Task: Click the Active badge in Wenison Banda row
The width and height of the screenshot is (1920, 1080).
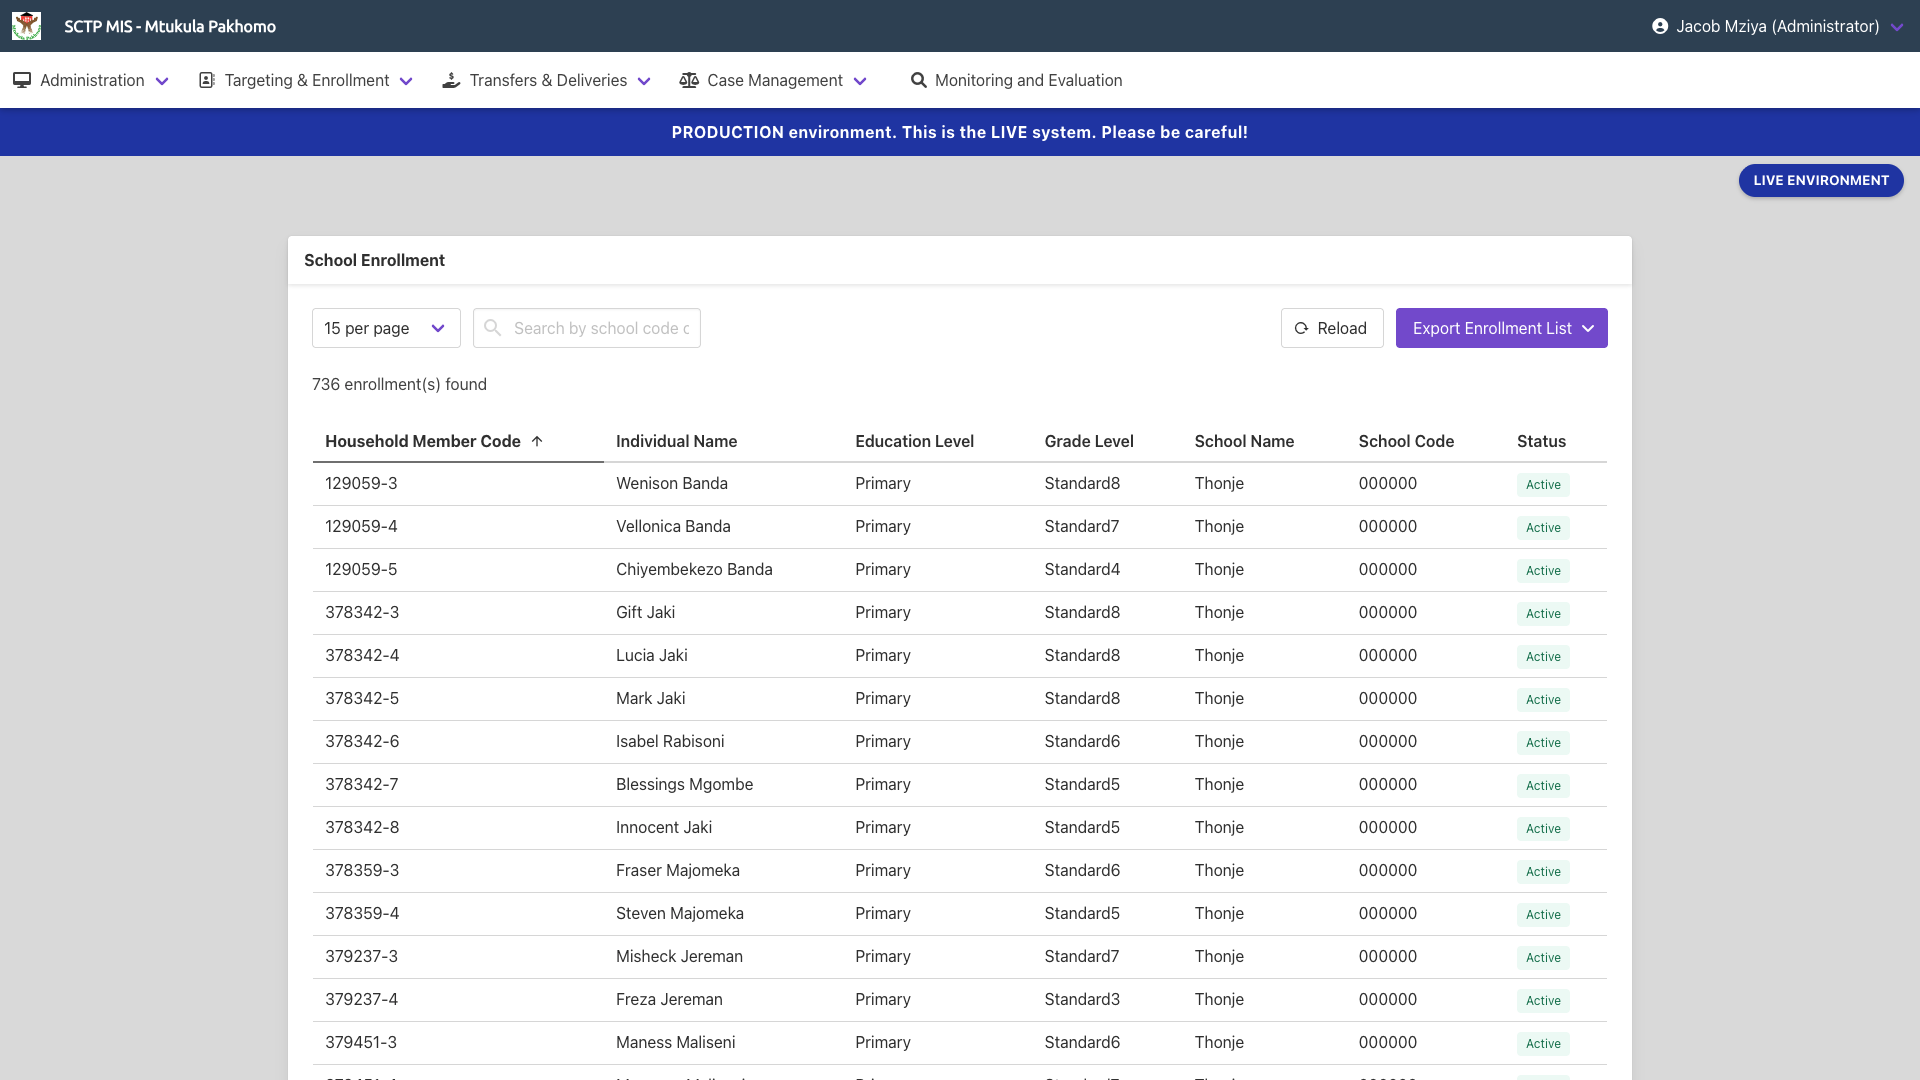Action: (x=1543, y=485)
